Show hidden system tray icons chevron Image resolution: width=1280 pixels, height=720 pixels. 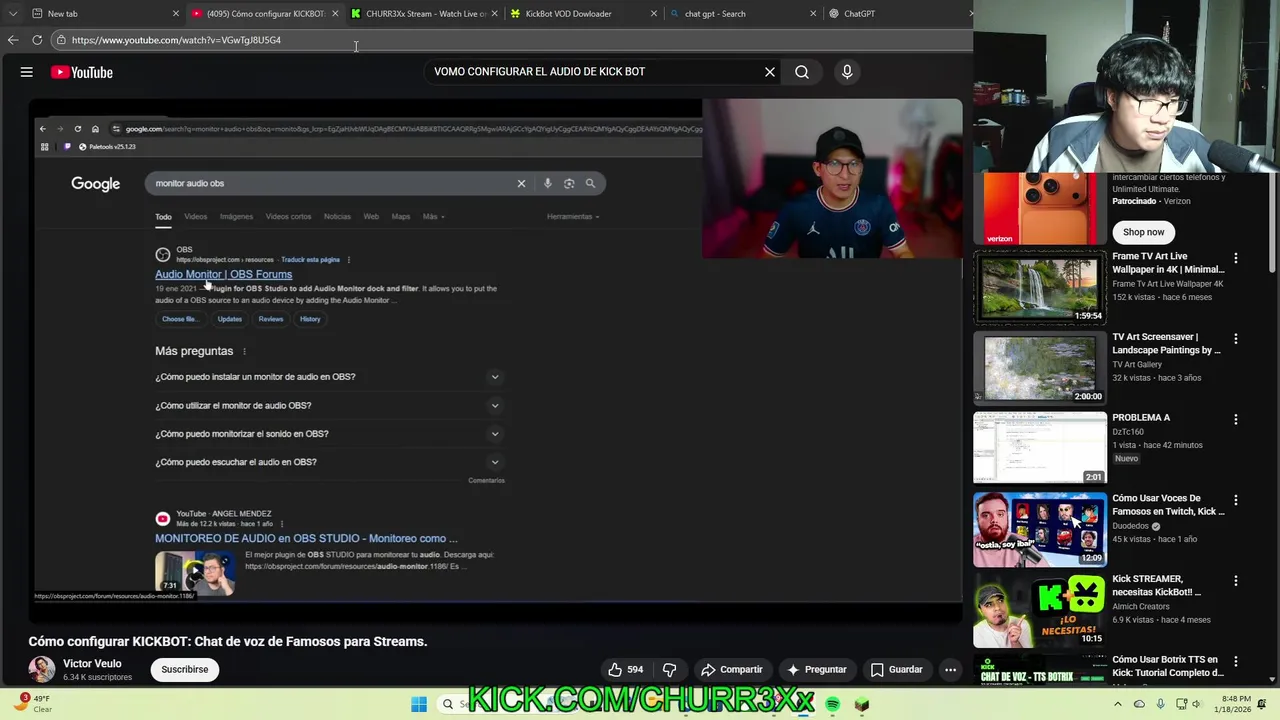point(1117,704)
